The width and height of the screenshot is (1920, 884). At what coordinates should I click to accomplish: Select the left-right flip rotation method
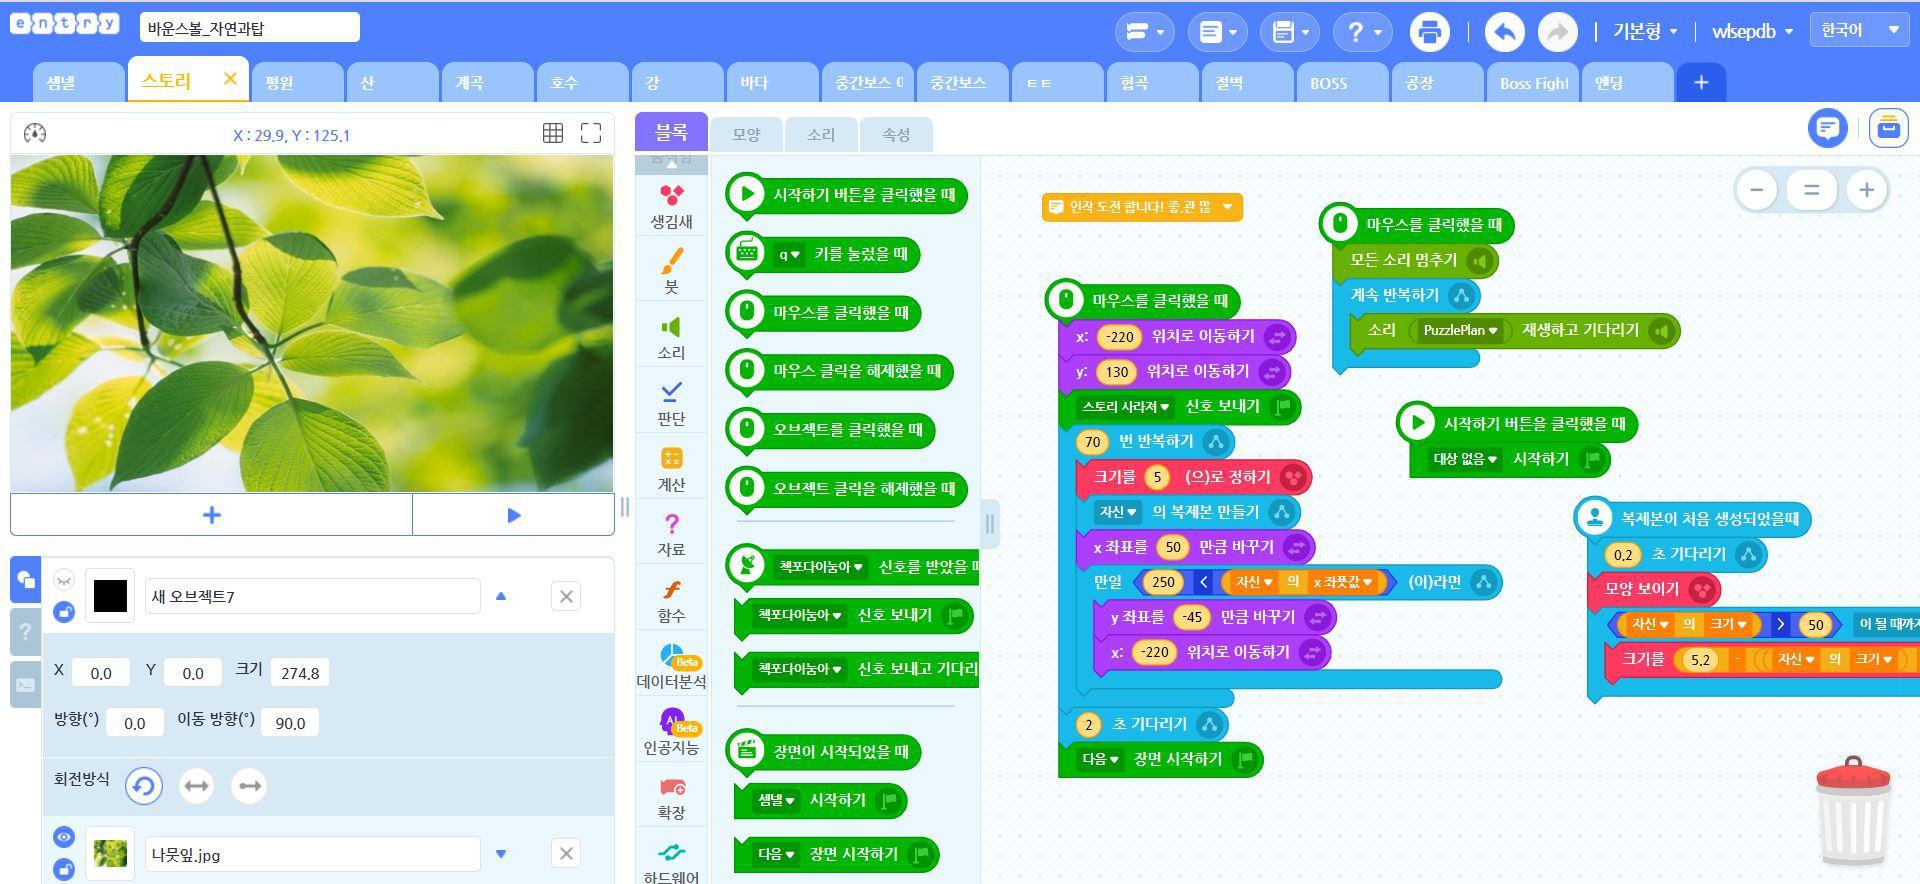click(x=196, y=786)
